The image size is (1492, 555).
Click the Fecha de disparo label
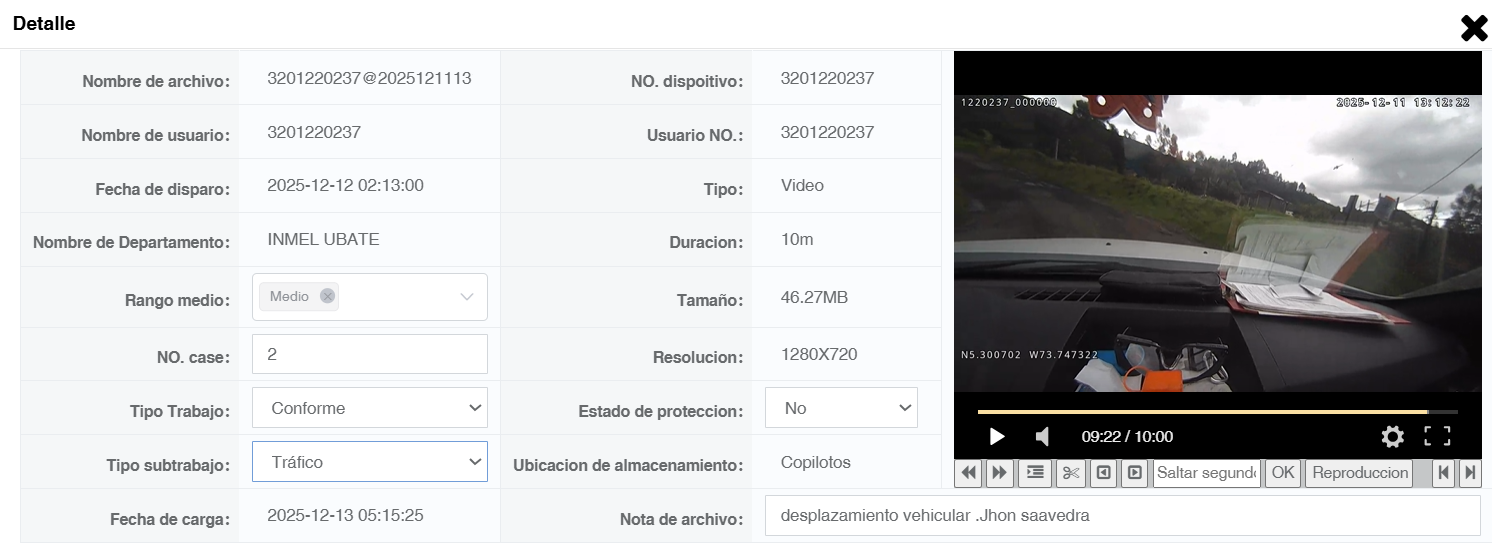(x=163, y=189)
